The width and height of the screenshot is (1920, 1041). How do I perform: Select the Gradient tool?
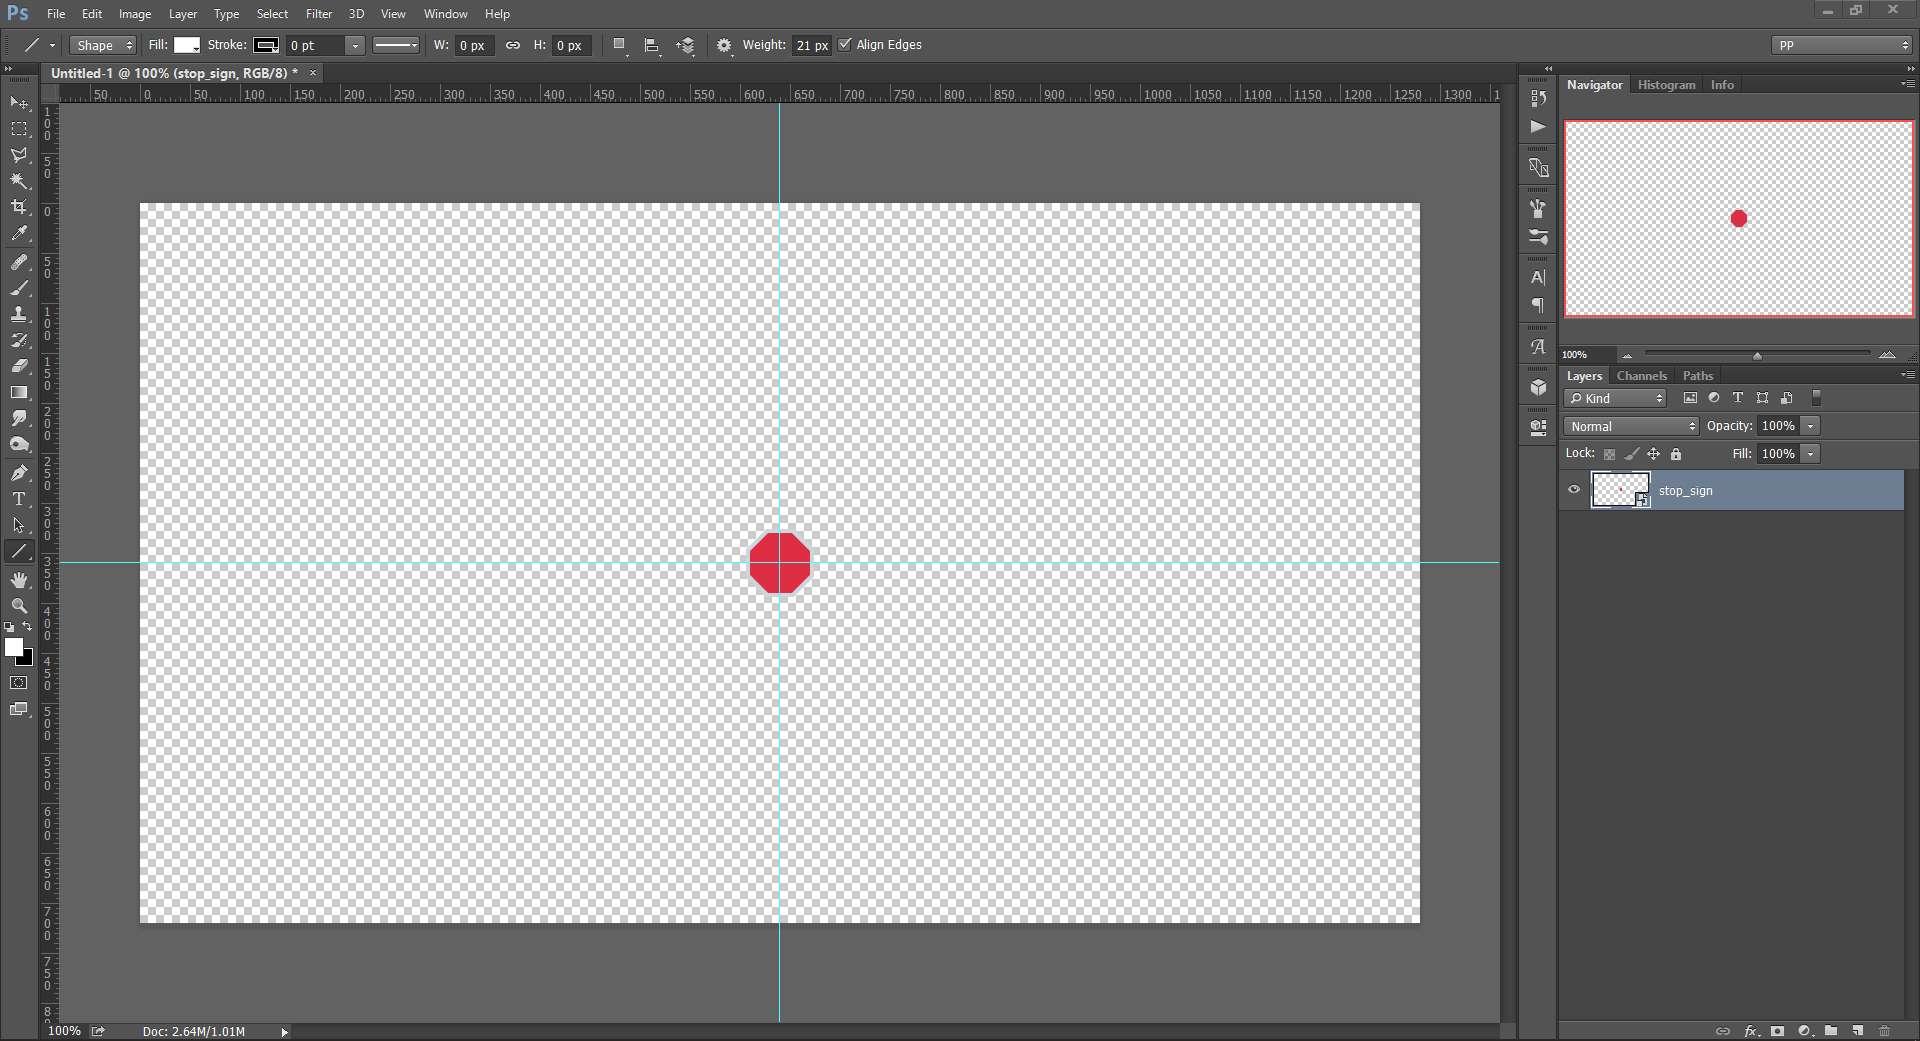(19, 392)
